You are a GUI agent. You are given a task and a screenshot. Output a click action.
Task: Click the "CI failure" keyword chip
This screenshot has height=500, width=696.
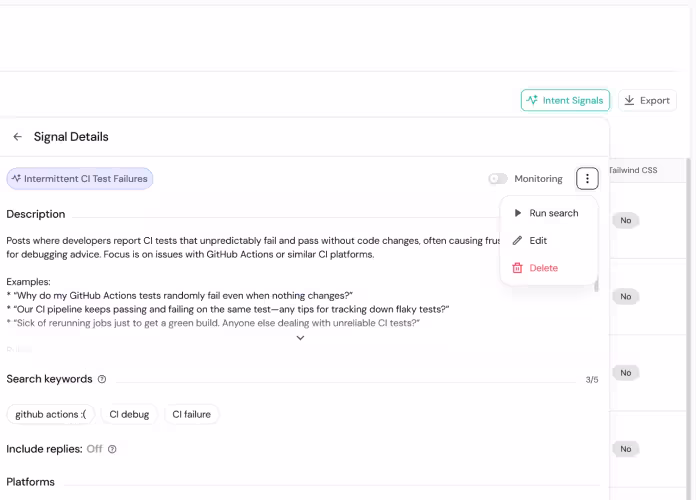point(191,414)
